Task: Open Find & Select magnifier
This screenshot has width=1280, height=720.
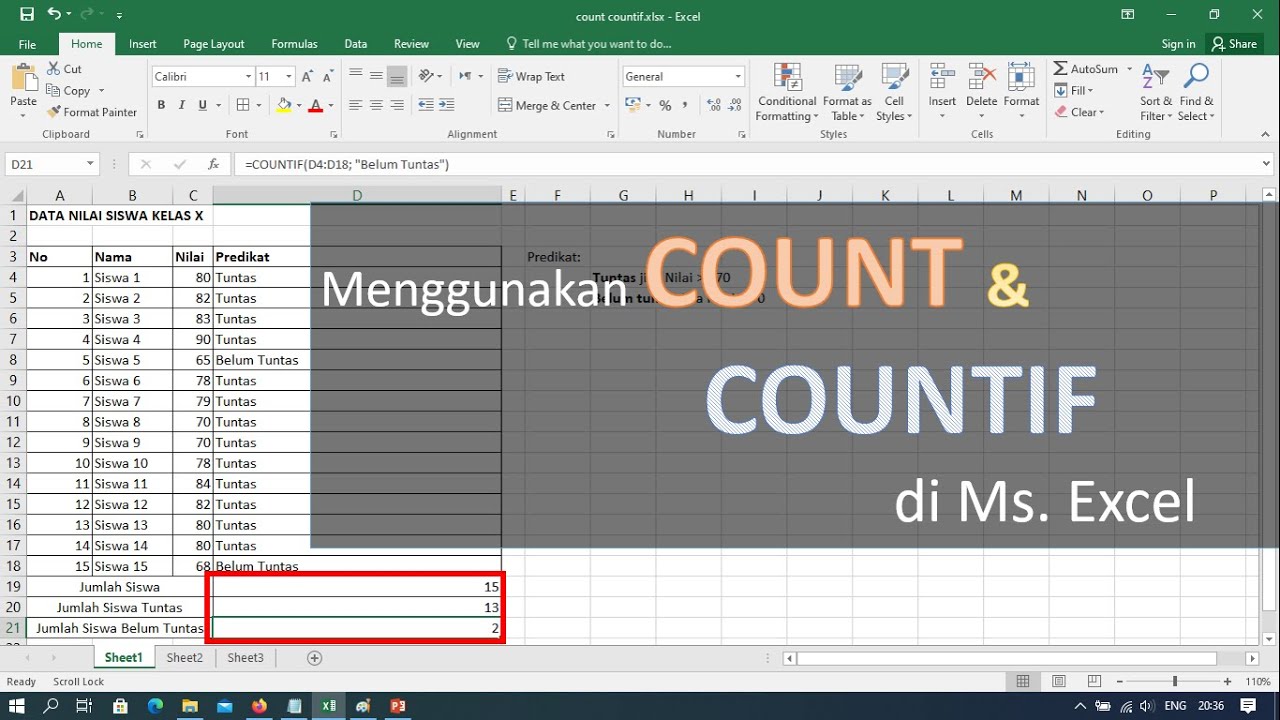Action: 1196,93
